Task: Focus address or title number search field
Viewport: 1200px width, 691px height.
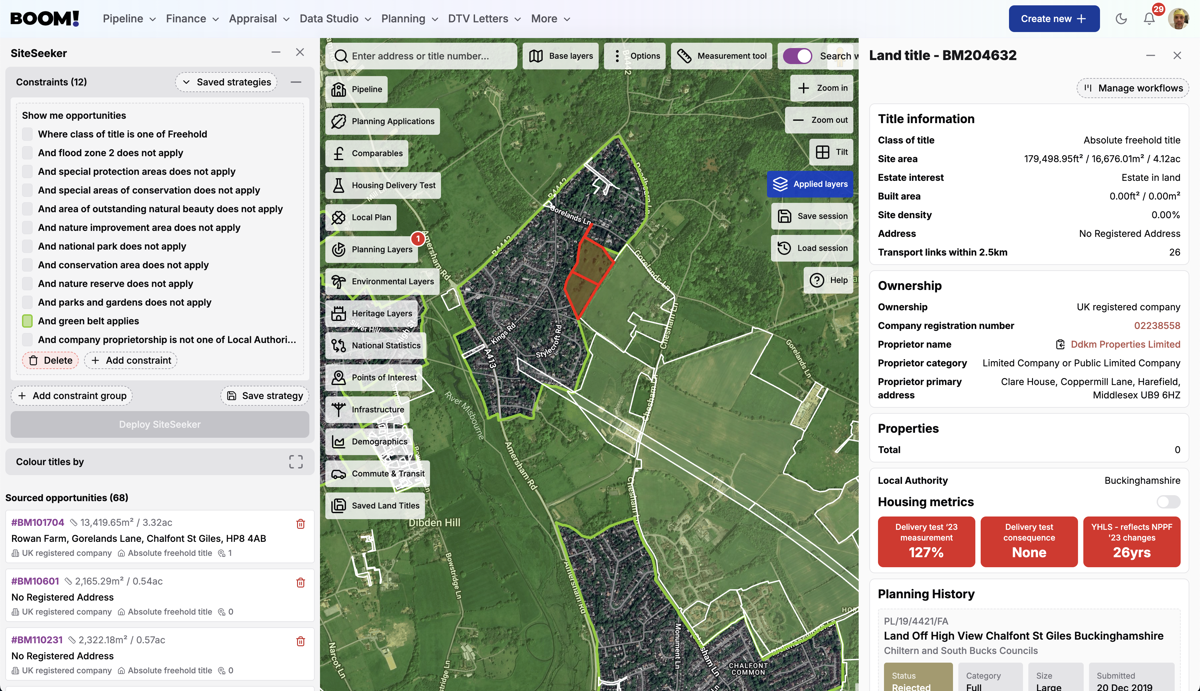Action: click(421, 56)
